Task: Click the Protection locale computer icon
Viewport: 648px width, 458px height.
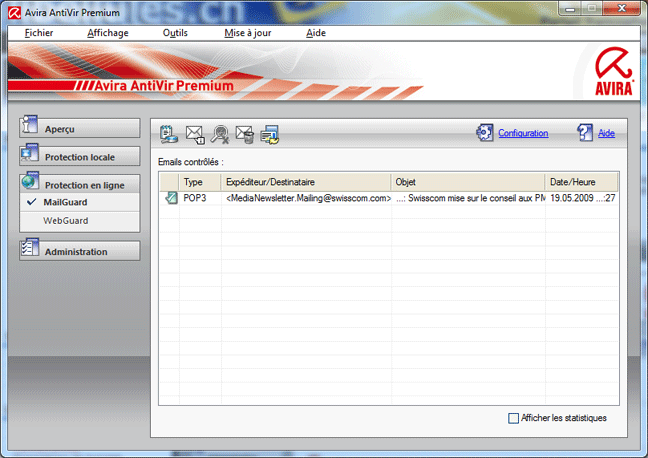Action: coord(30,153)
